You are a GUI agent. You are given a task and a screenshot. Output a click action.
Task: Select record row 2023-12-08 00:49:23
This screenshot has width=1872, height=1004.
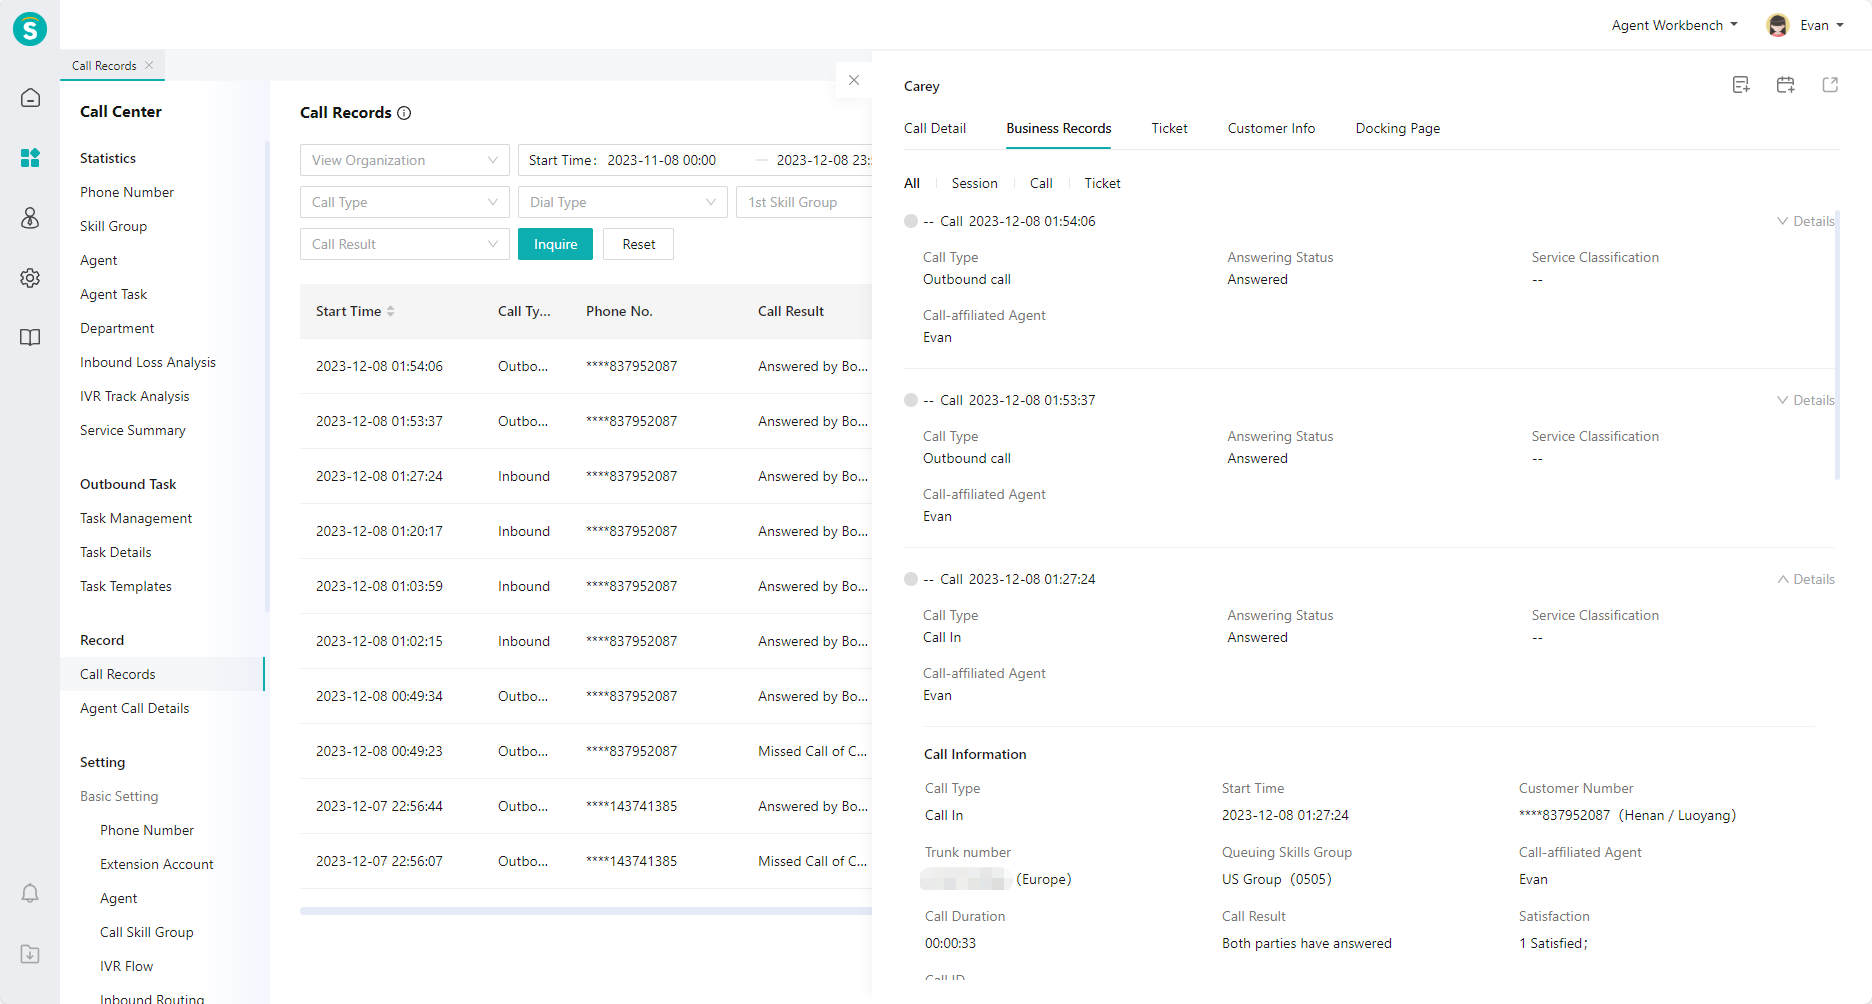click(586, 751)
